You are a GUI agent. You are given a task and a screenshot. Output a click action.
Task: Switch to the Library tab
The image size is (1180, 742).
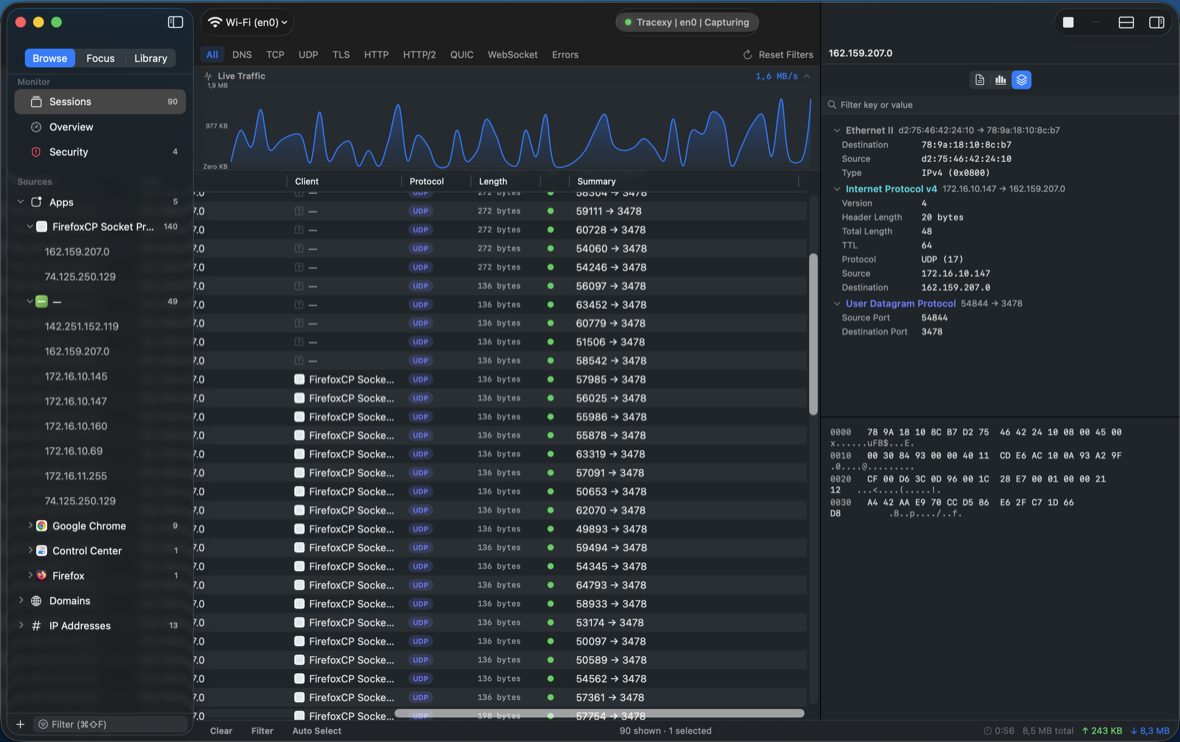pyautogui.click(x=151, y=58)
